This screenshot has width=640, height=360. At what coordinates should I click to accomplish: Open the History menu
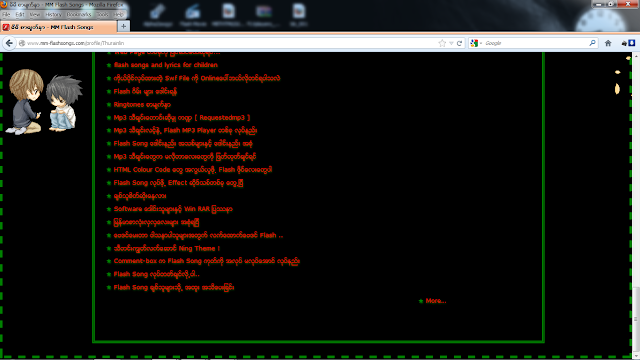tap(53, 14)
